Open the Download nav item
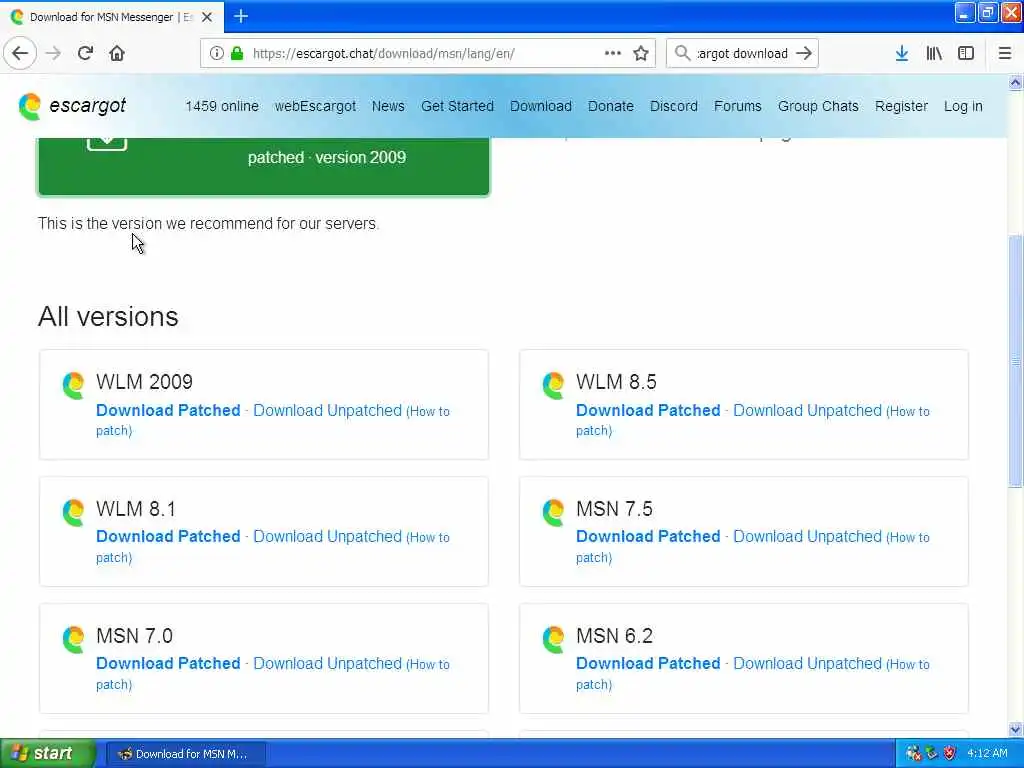Viewport: 1024px width, 768px height. (x=541, y=106)
